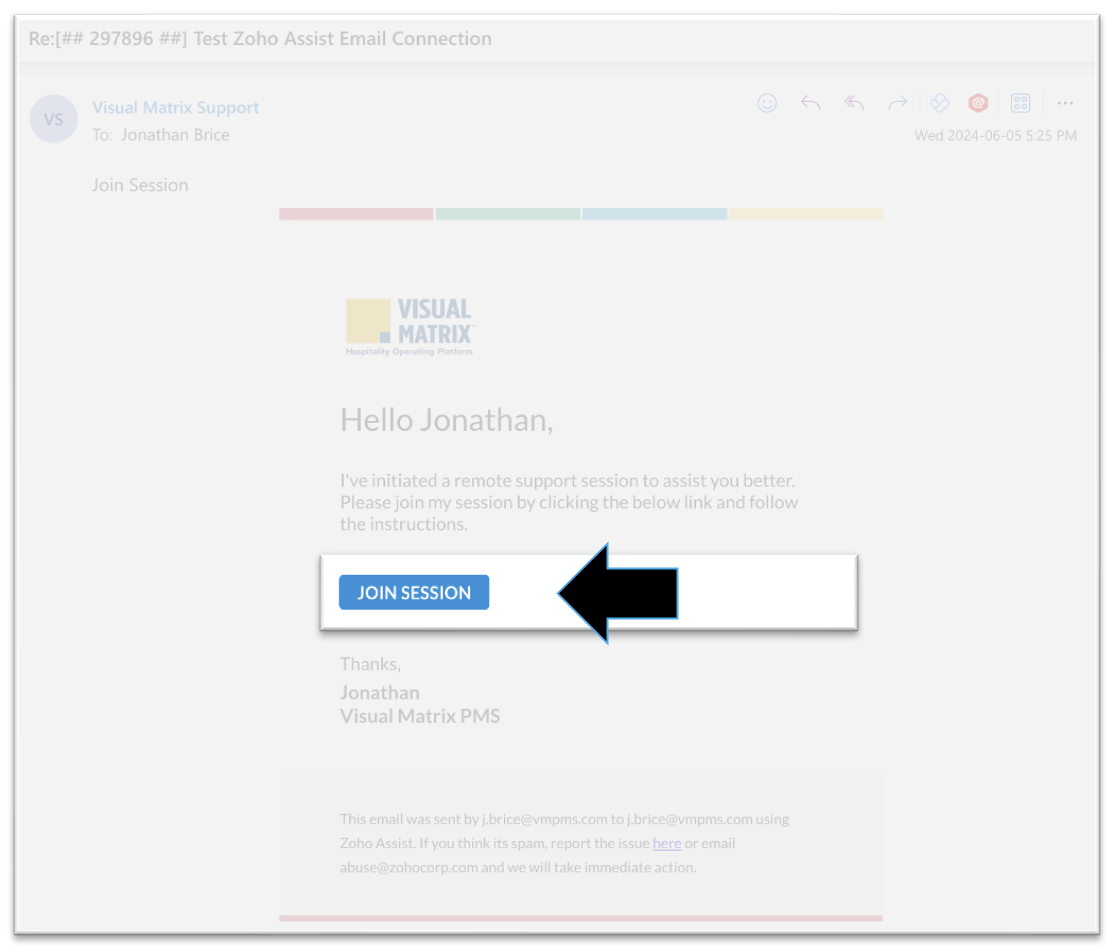Reply to the email using the single reply arrow

810,103
